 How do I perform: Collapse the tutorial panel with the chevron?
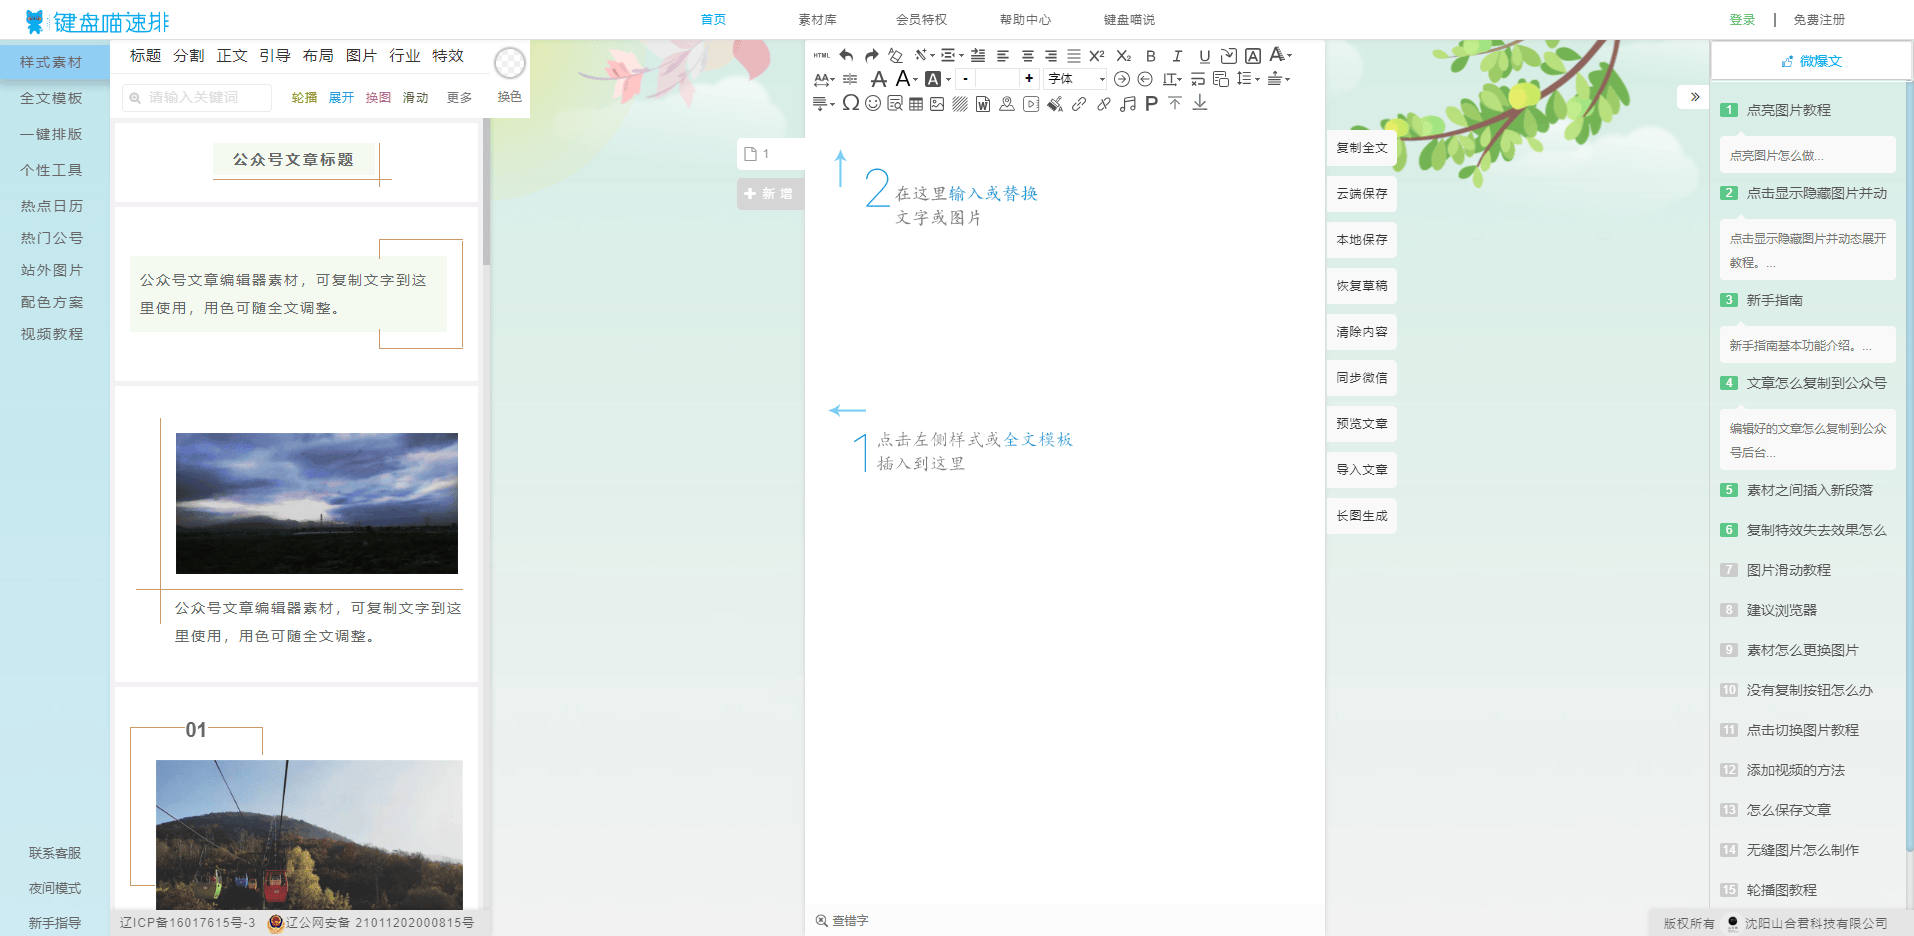pyautogui.click(x=1694, y=97)
